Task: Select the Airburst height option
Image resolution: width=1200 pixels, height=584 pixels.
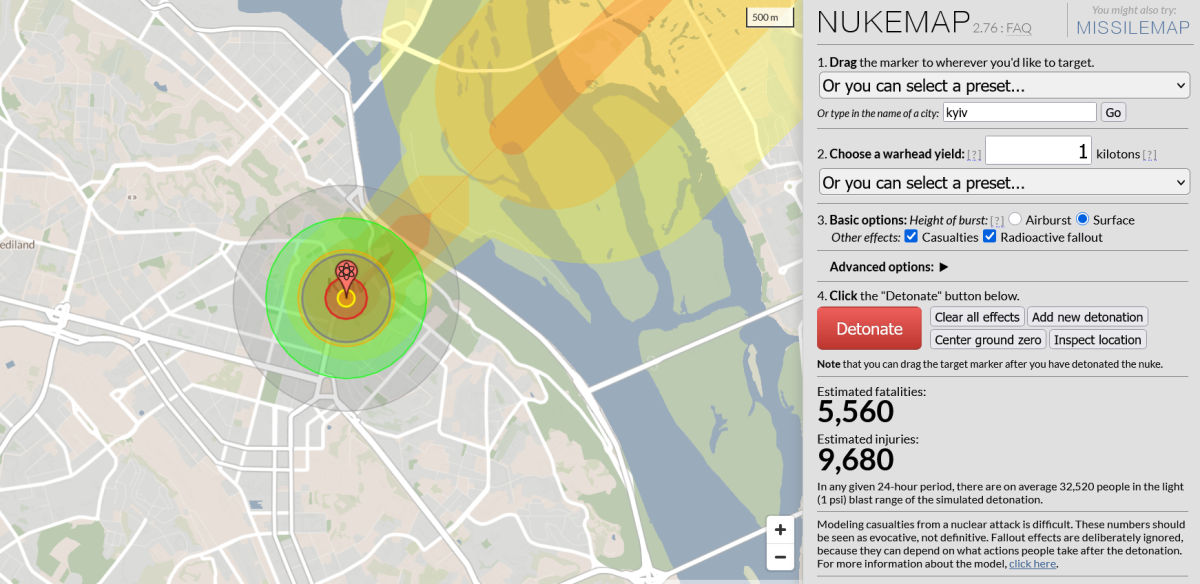Action: click(x=1015, y=219)
